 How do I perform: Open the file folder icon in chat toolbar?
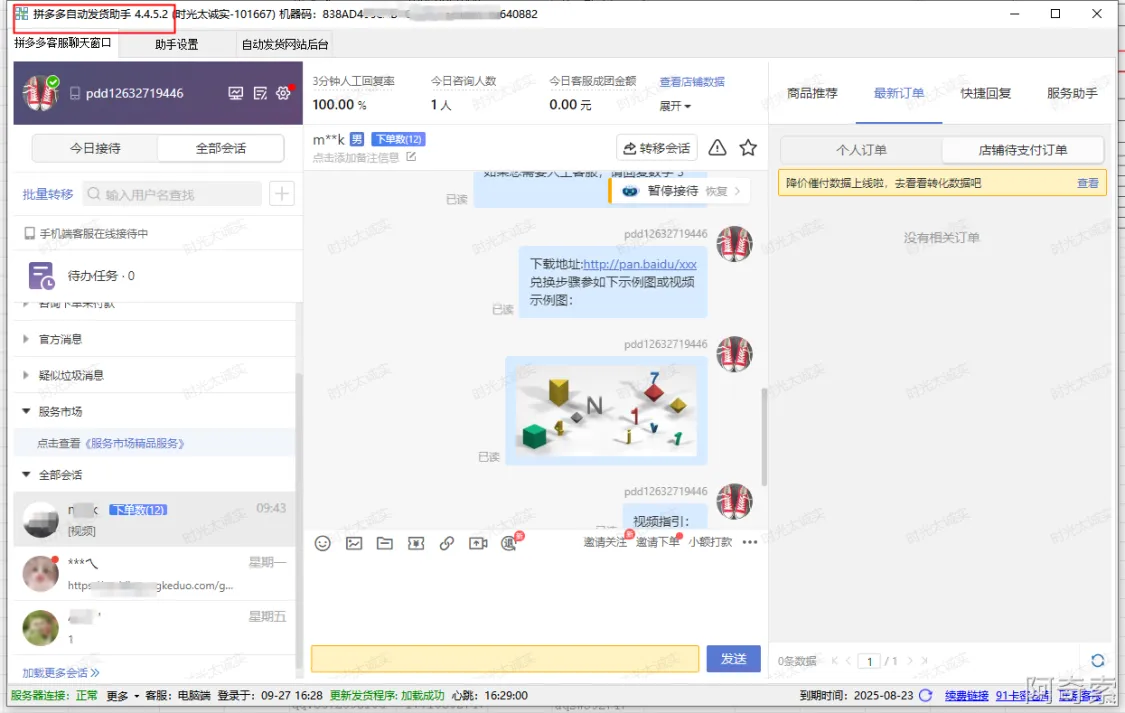tap(385, 543)
